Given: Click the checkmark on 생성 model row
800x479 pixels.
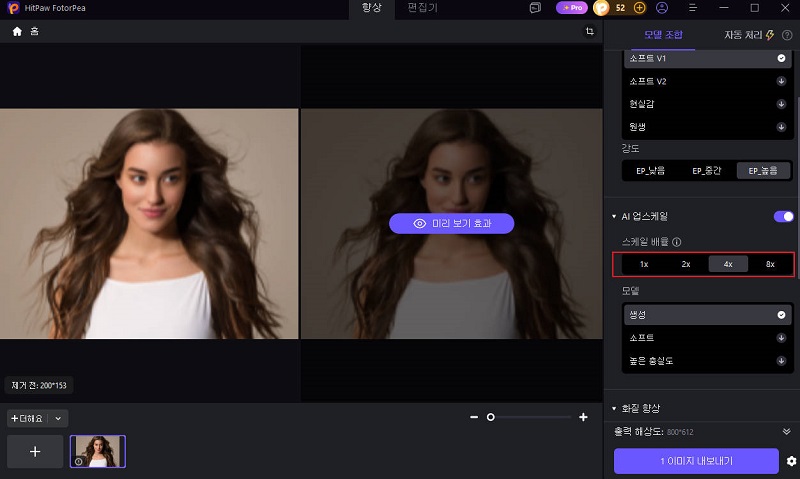Looking at the screenshot, I should pyautogui.click(x=781, y=315).
